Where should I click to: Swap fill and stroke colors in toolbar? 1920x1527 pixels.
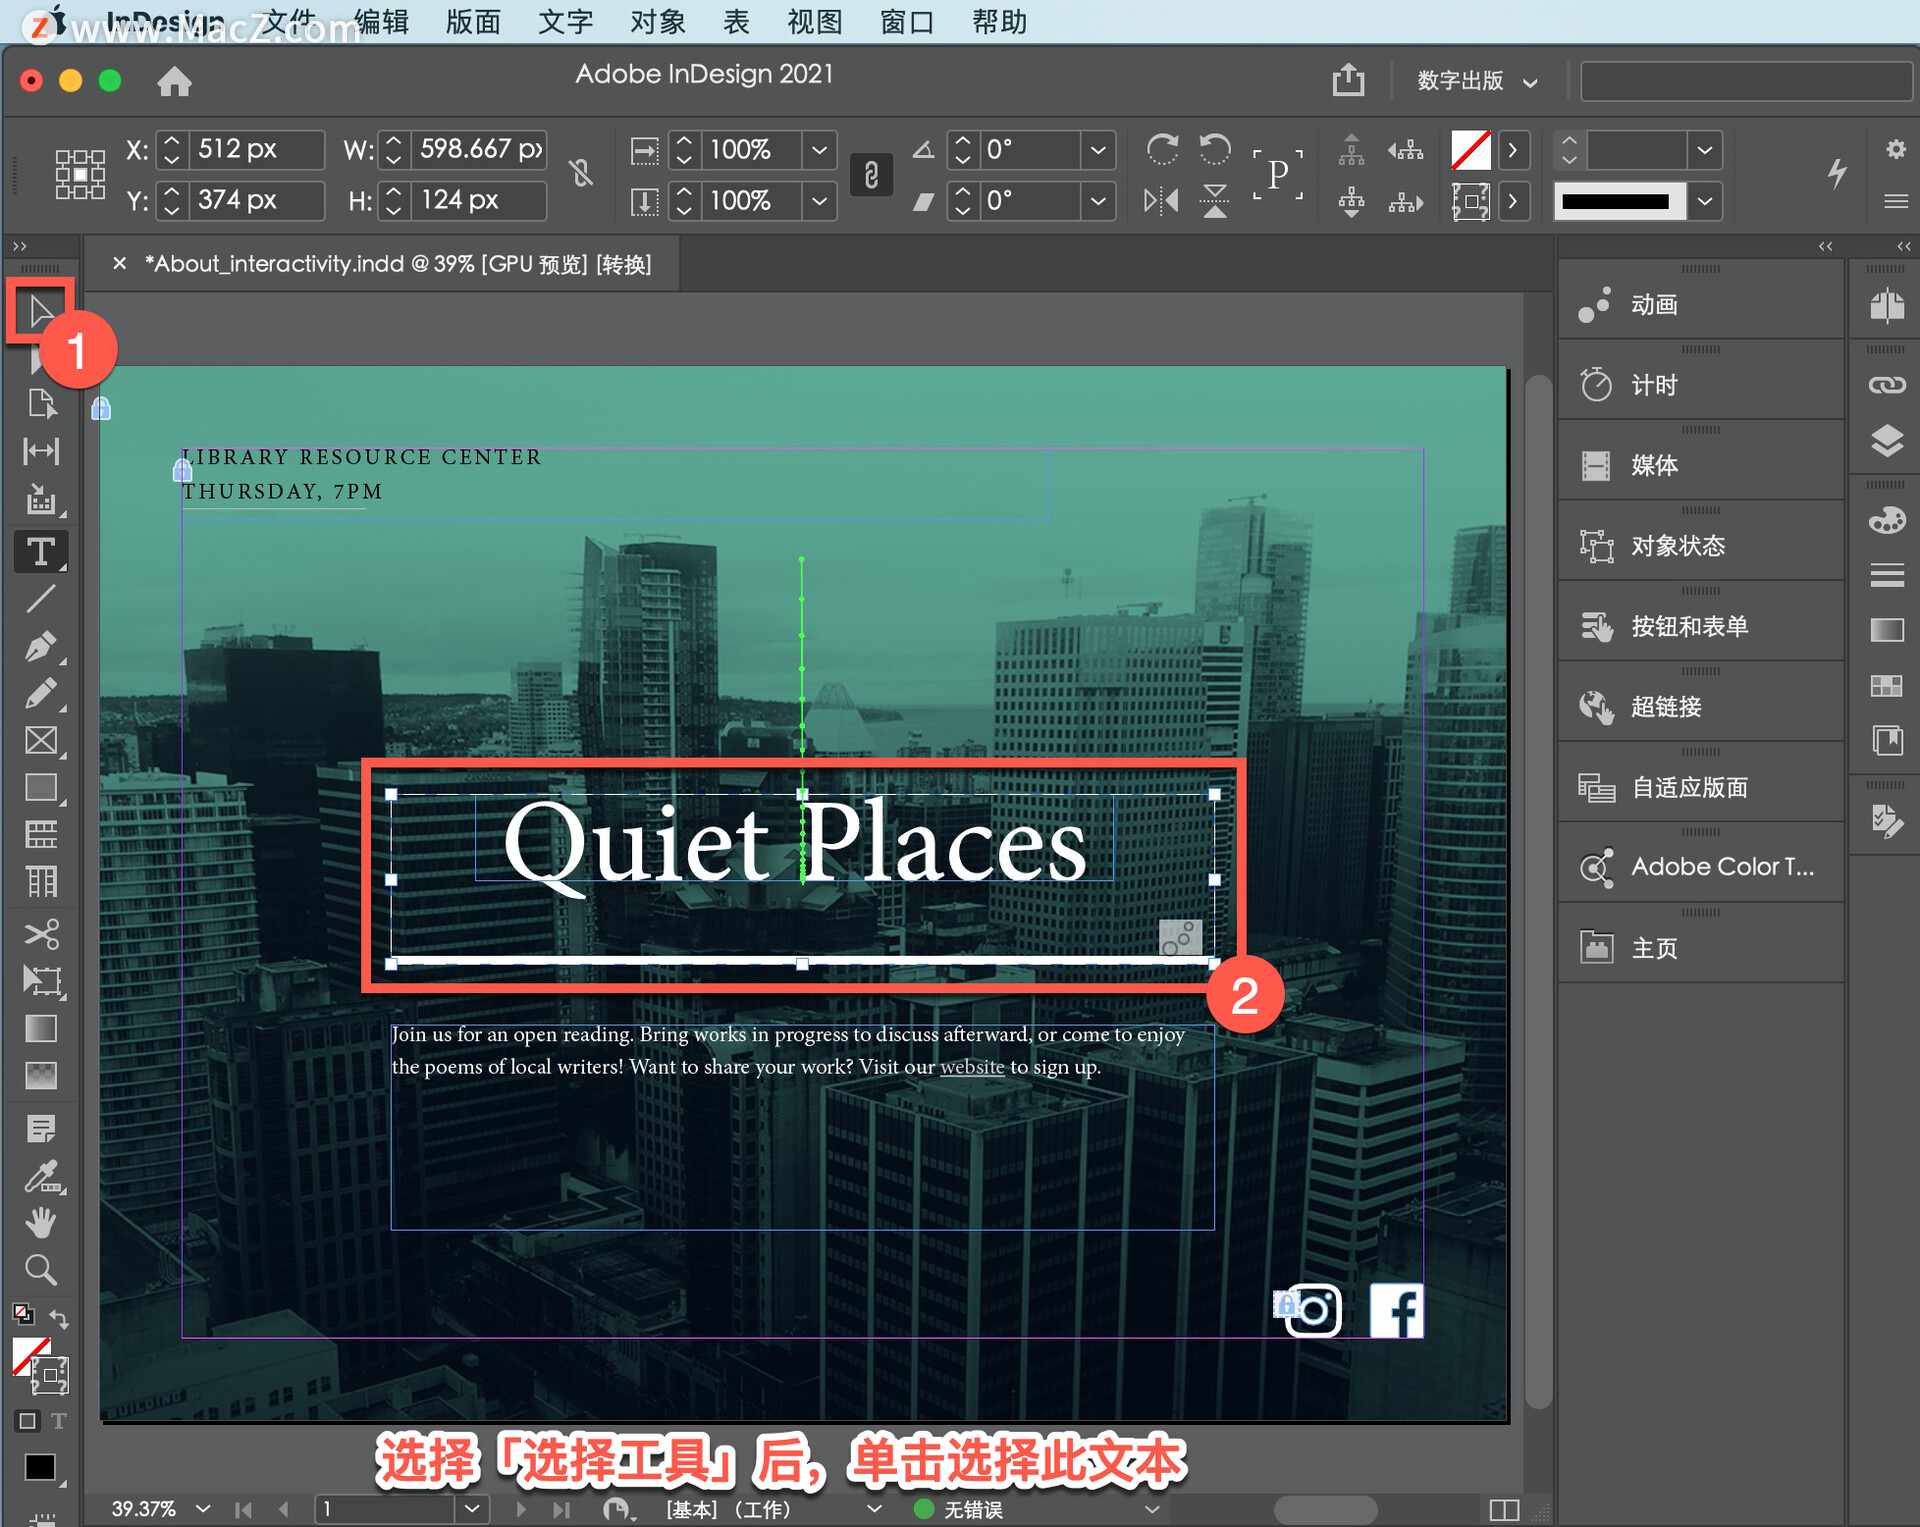[x=60, y=1318]
